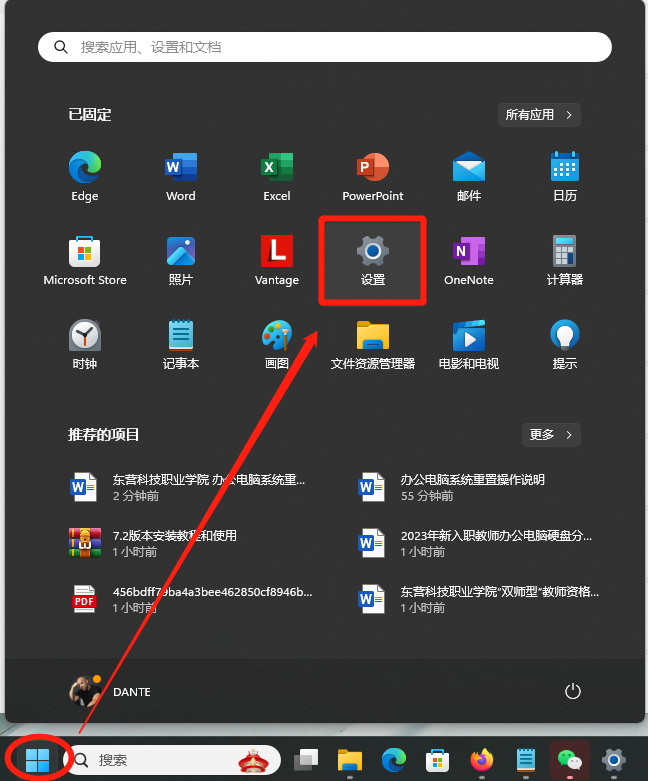648x781 pixels.
Task: Open the 电影和电视 app
Action: [x=469, y=345]
